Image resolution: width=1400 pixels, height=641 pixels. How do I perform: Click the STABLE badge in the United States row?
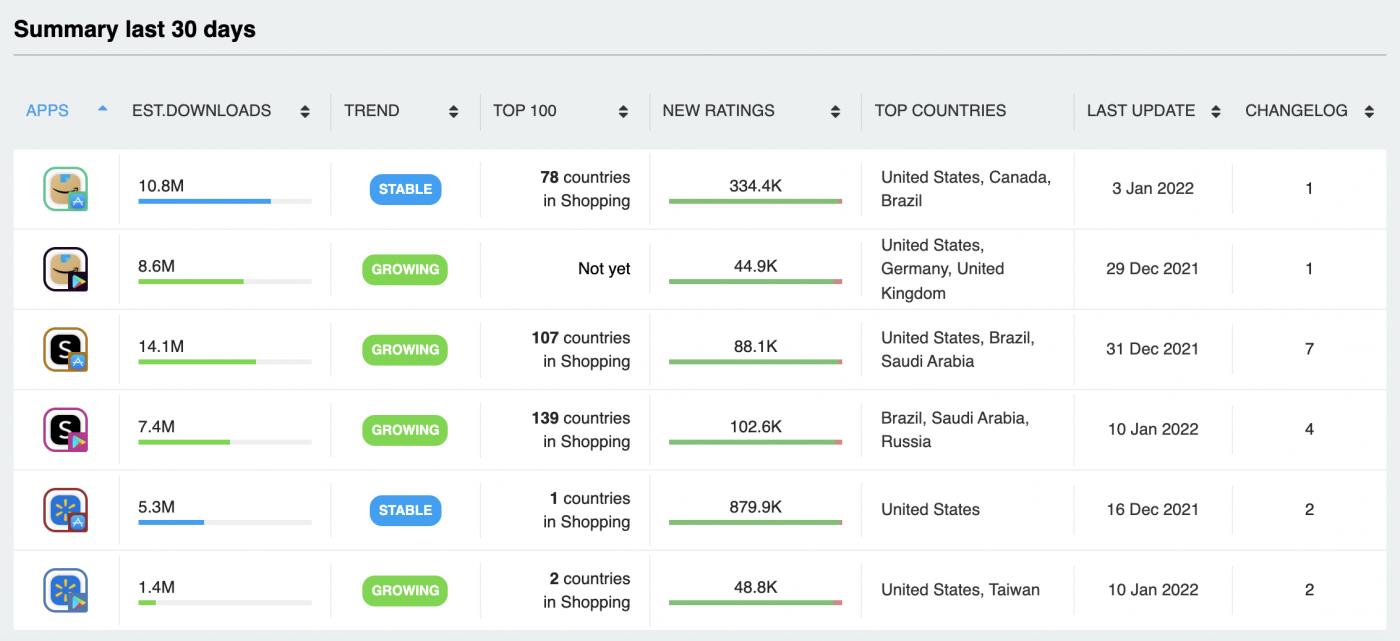pos(405,510)
